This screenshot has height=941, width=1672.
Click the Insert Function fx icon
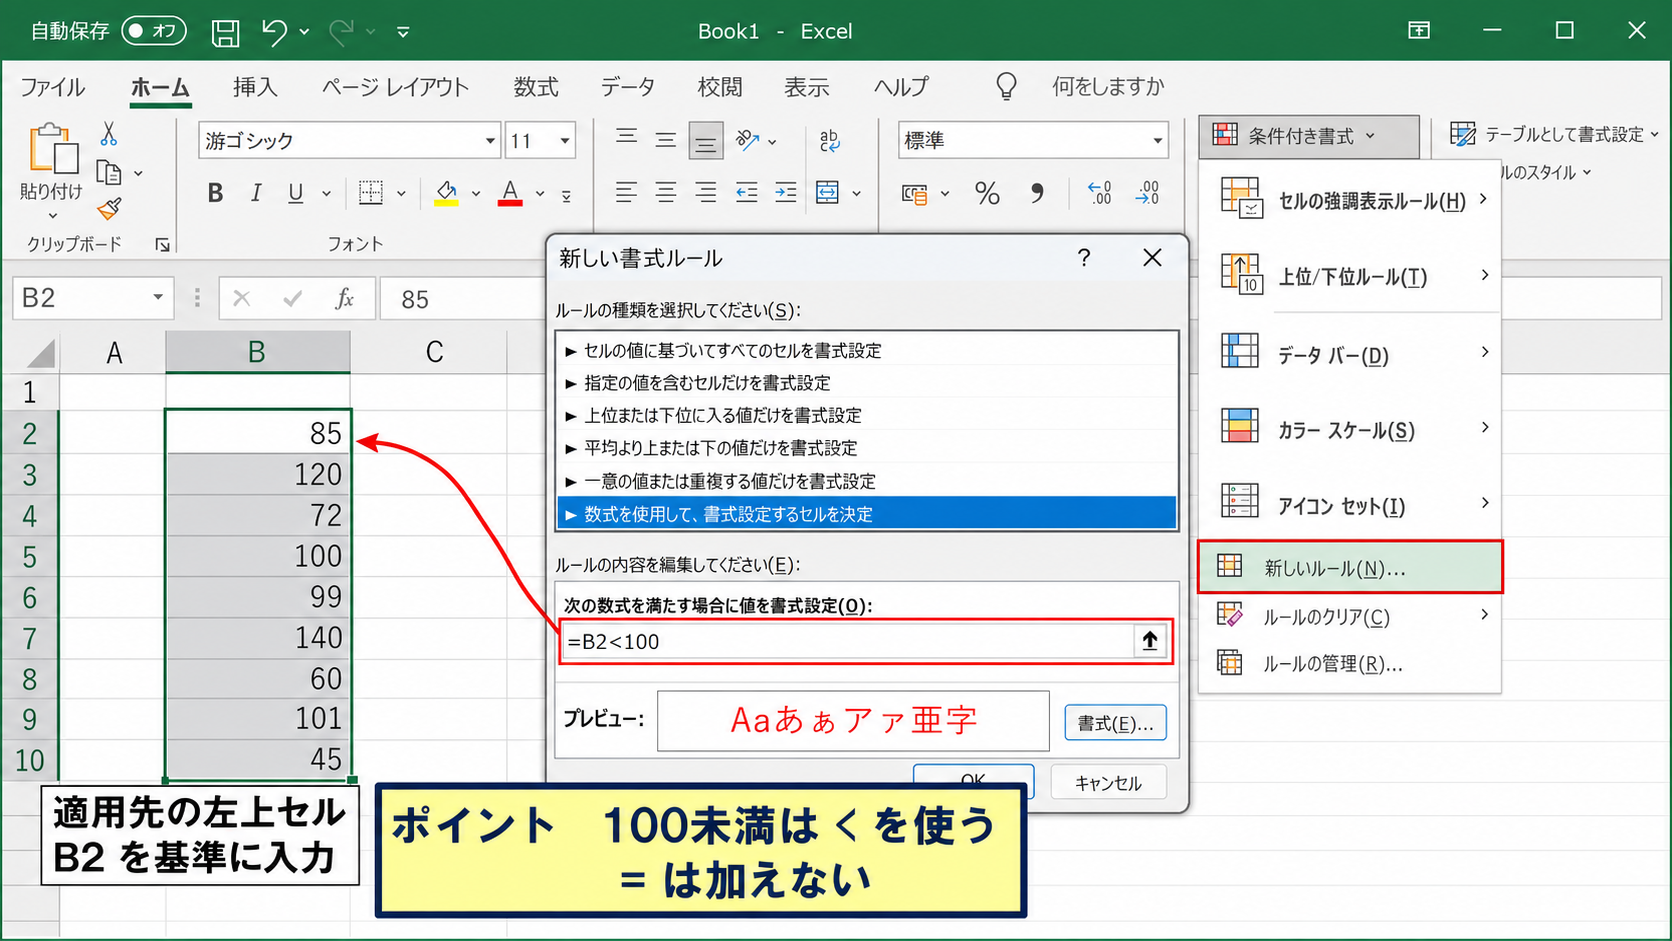coord(344,298)
